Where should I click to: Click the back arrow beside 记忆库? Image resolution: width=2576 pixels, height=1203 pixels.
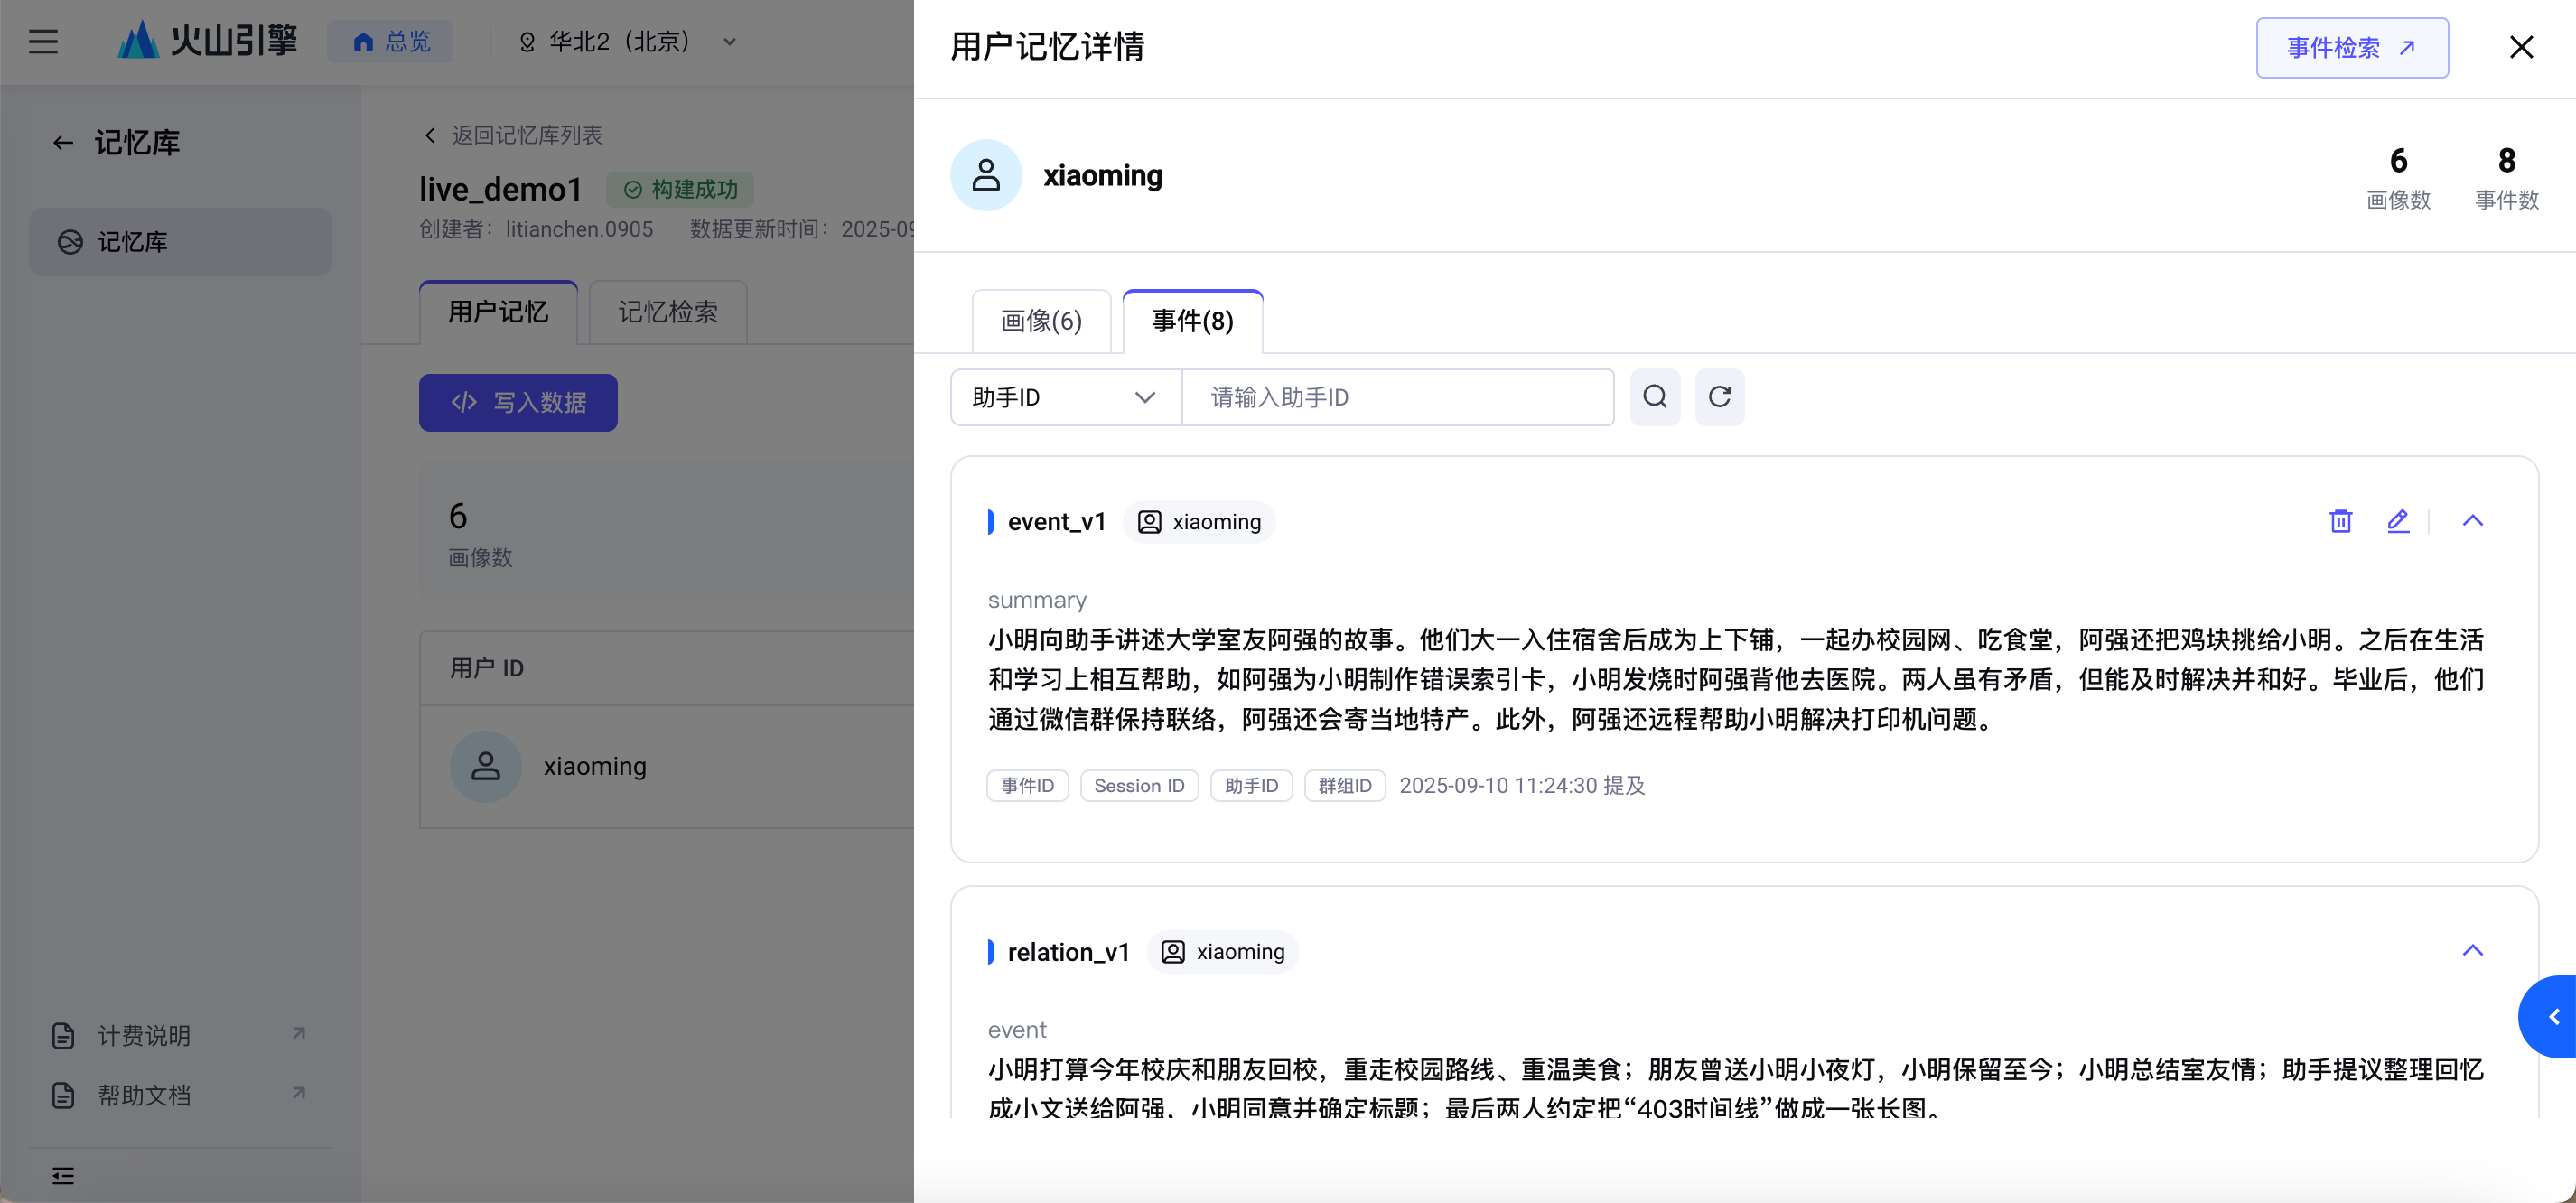click(62, 143)
